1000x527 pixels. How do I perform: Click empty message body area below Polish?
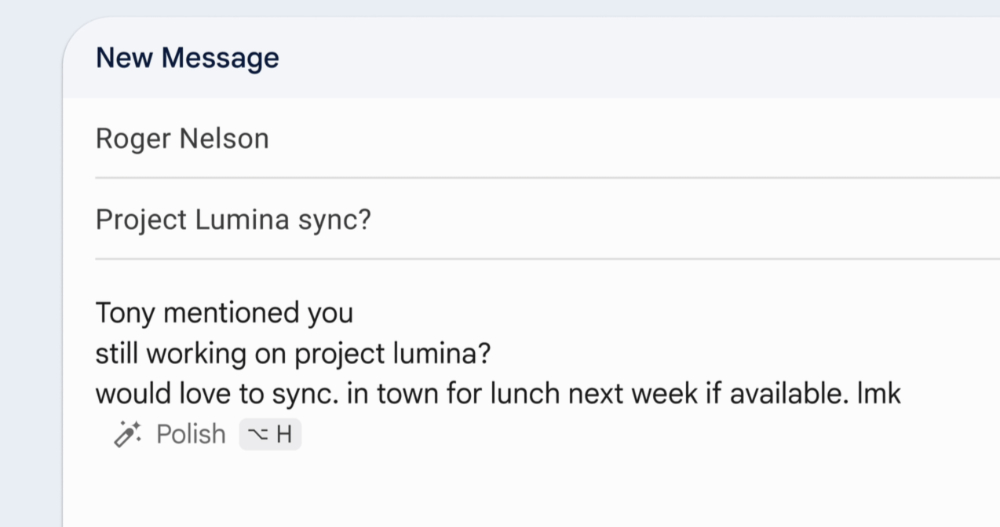click(x=529, y=488)
